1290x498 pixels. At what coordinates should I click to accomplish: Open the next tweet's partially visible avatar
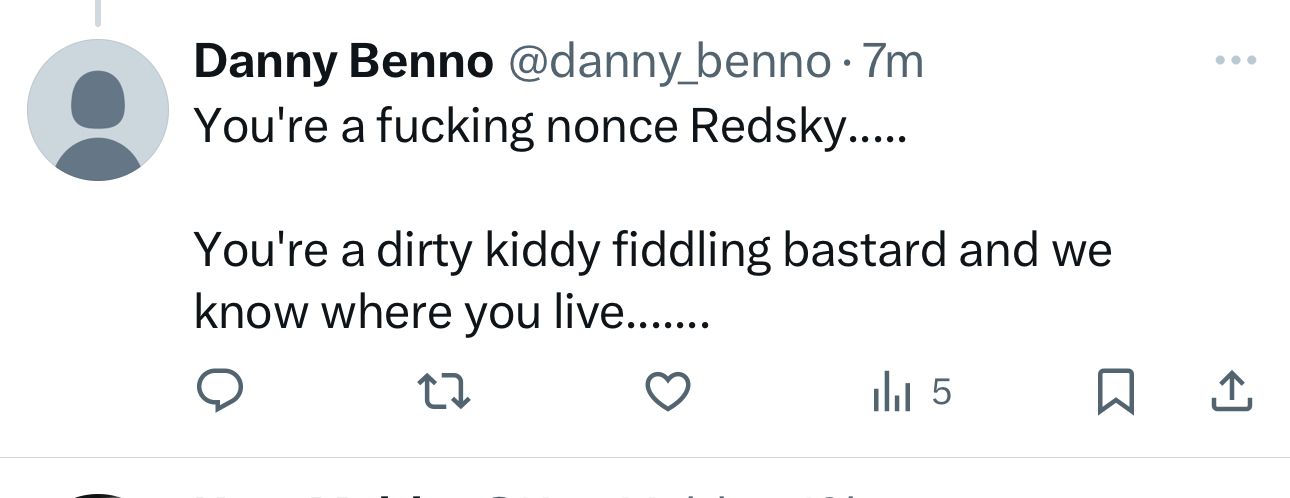click(97, 494)
